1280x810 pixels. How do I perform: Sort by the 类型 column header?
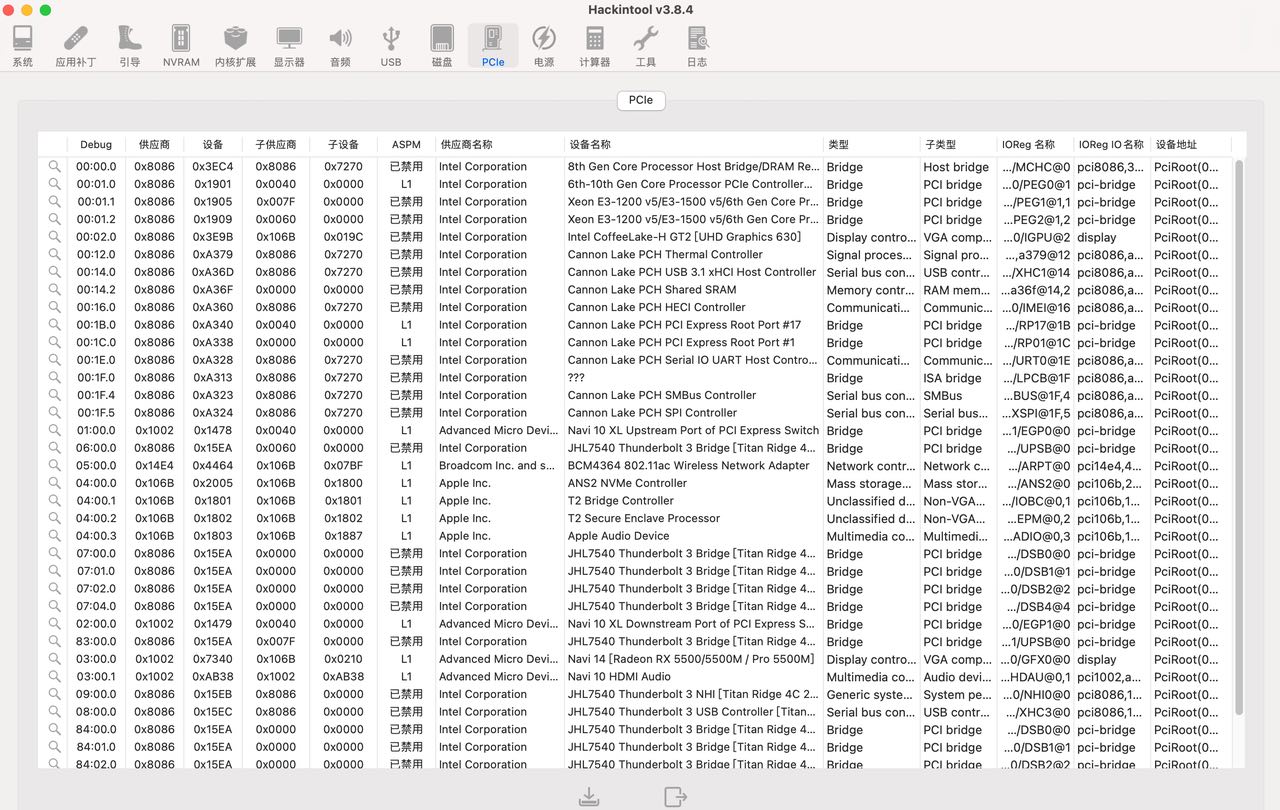[x=871, y=145]
